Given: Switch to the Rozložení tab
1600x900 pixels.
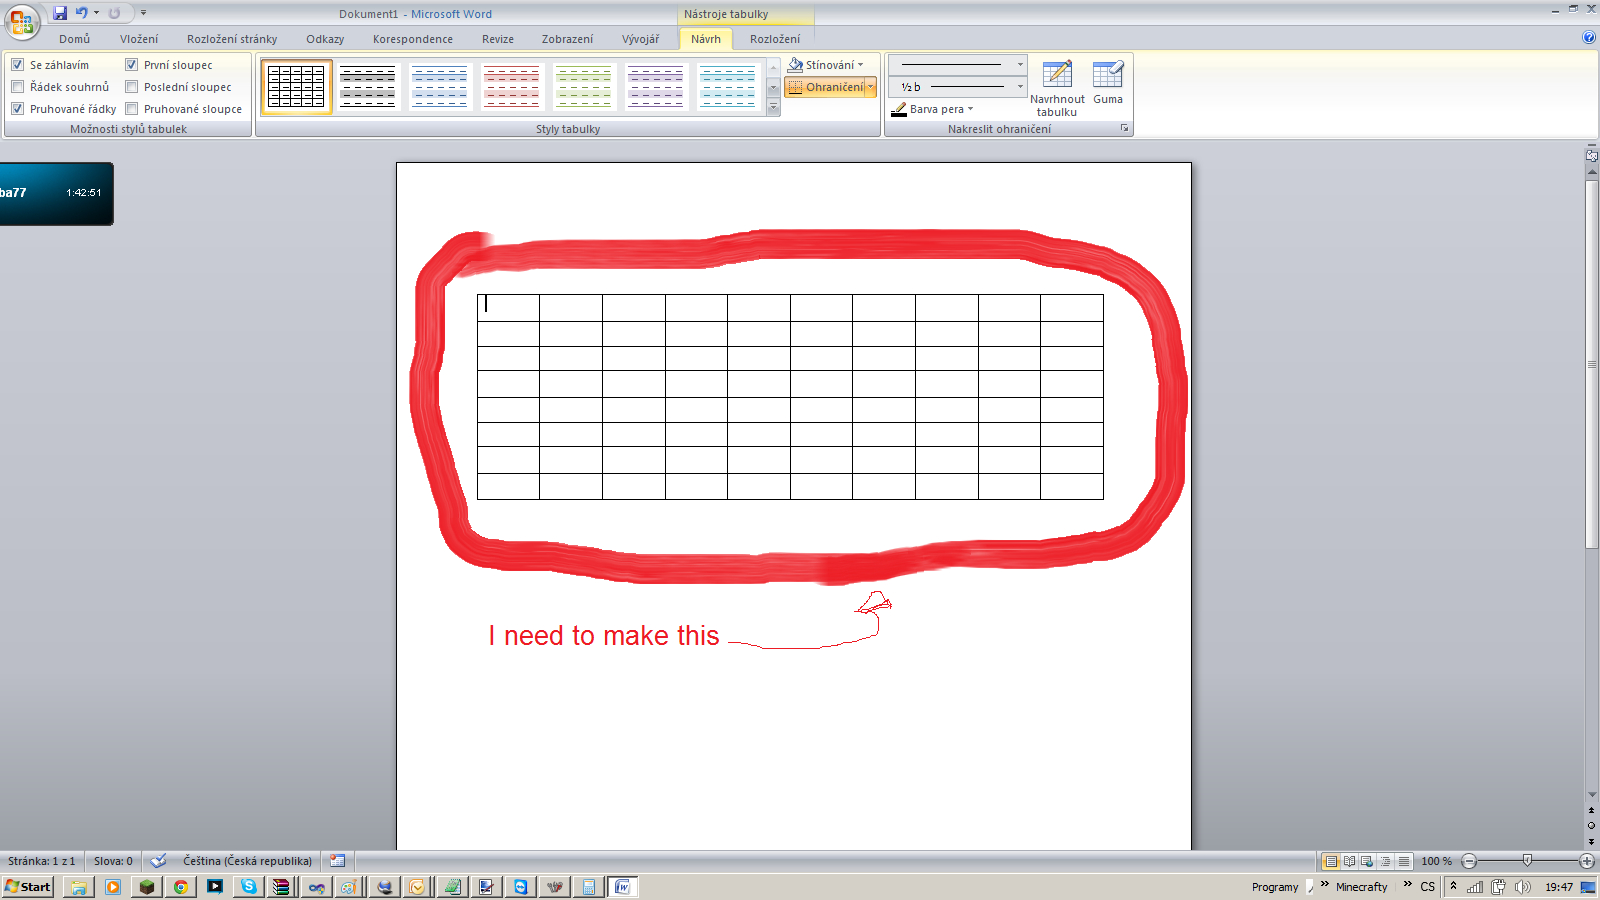Looking at the screenshot, I should tap(773, 39).
